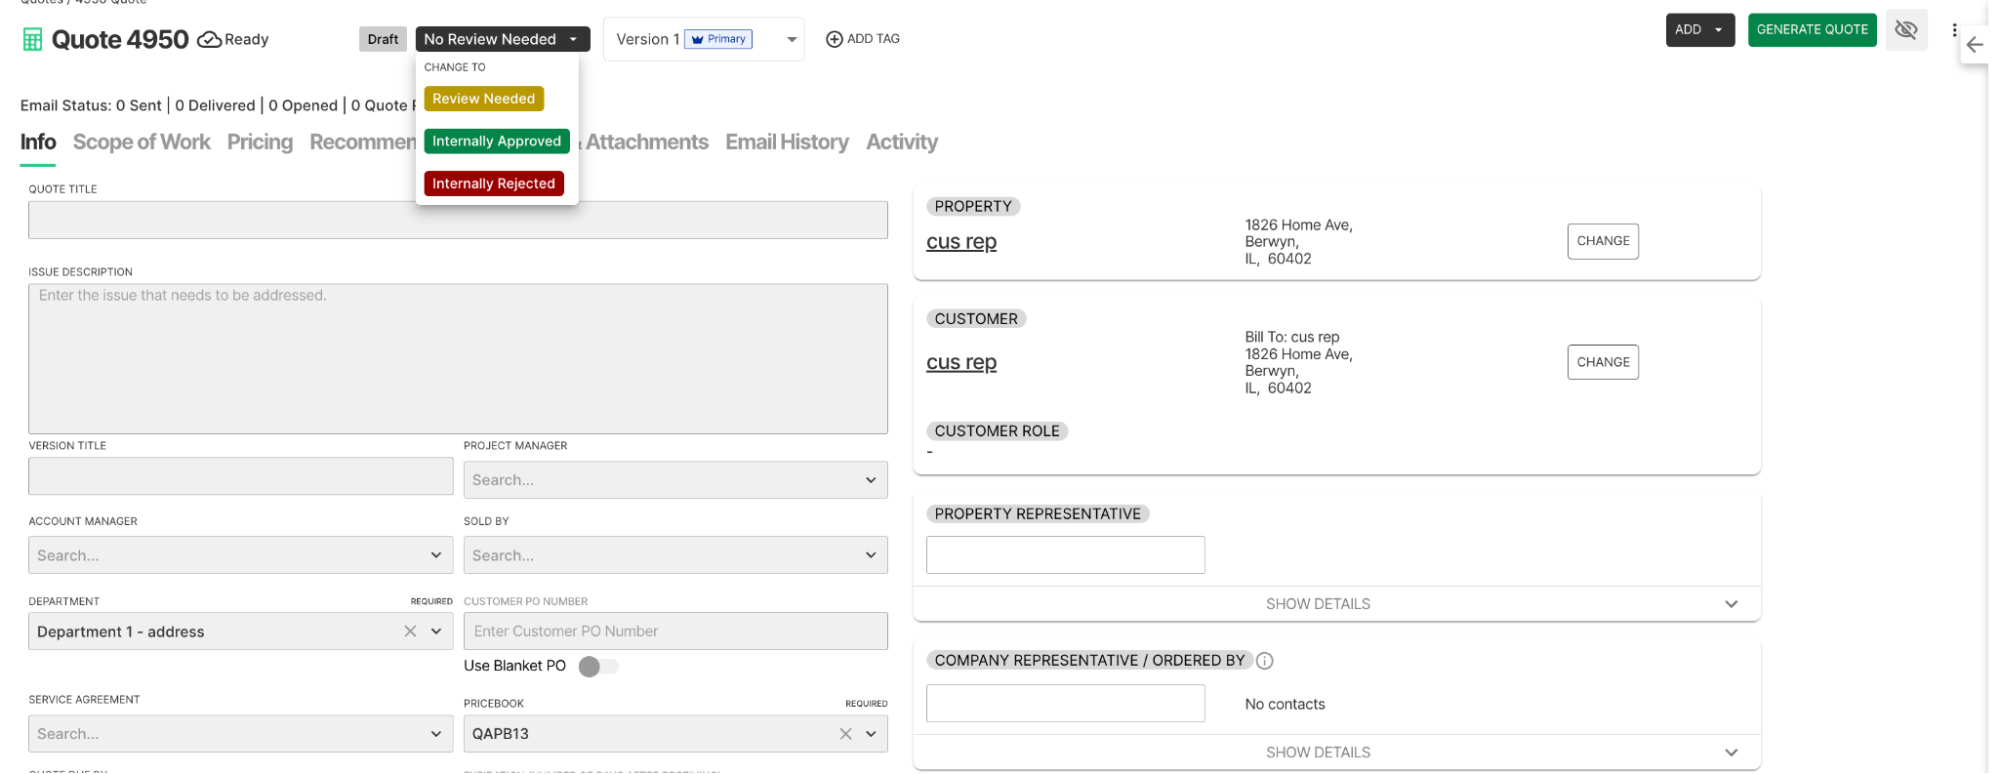
Task: Click the Recommendations tab
Action: [x=362, y=142]
